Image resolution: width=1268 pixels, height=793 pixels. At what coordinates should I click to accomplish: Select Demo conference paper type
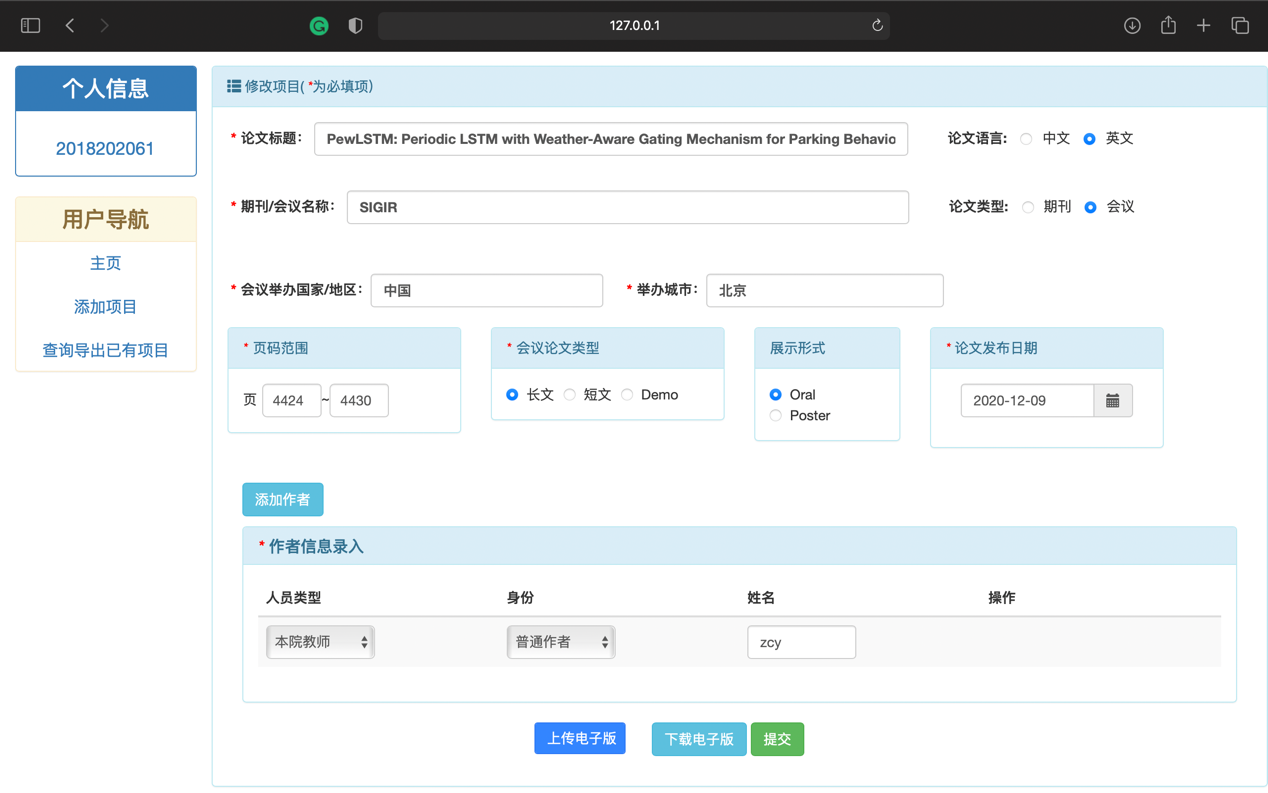pyautogui.click(x=627, y=395)
